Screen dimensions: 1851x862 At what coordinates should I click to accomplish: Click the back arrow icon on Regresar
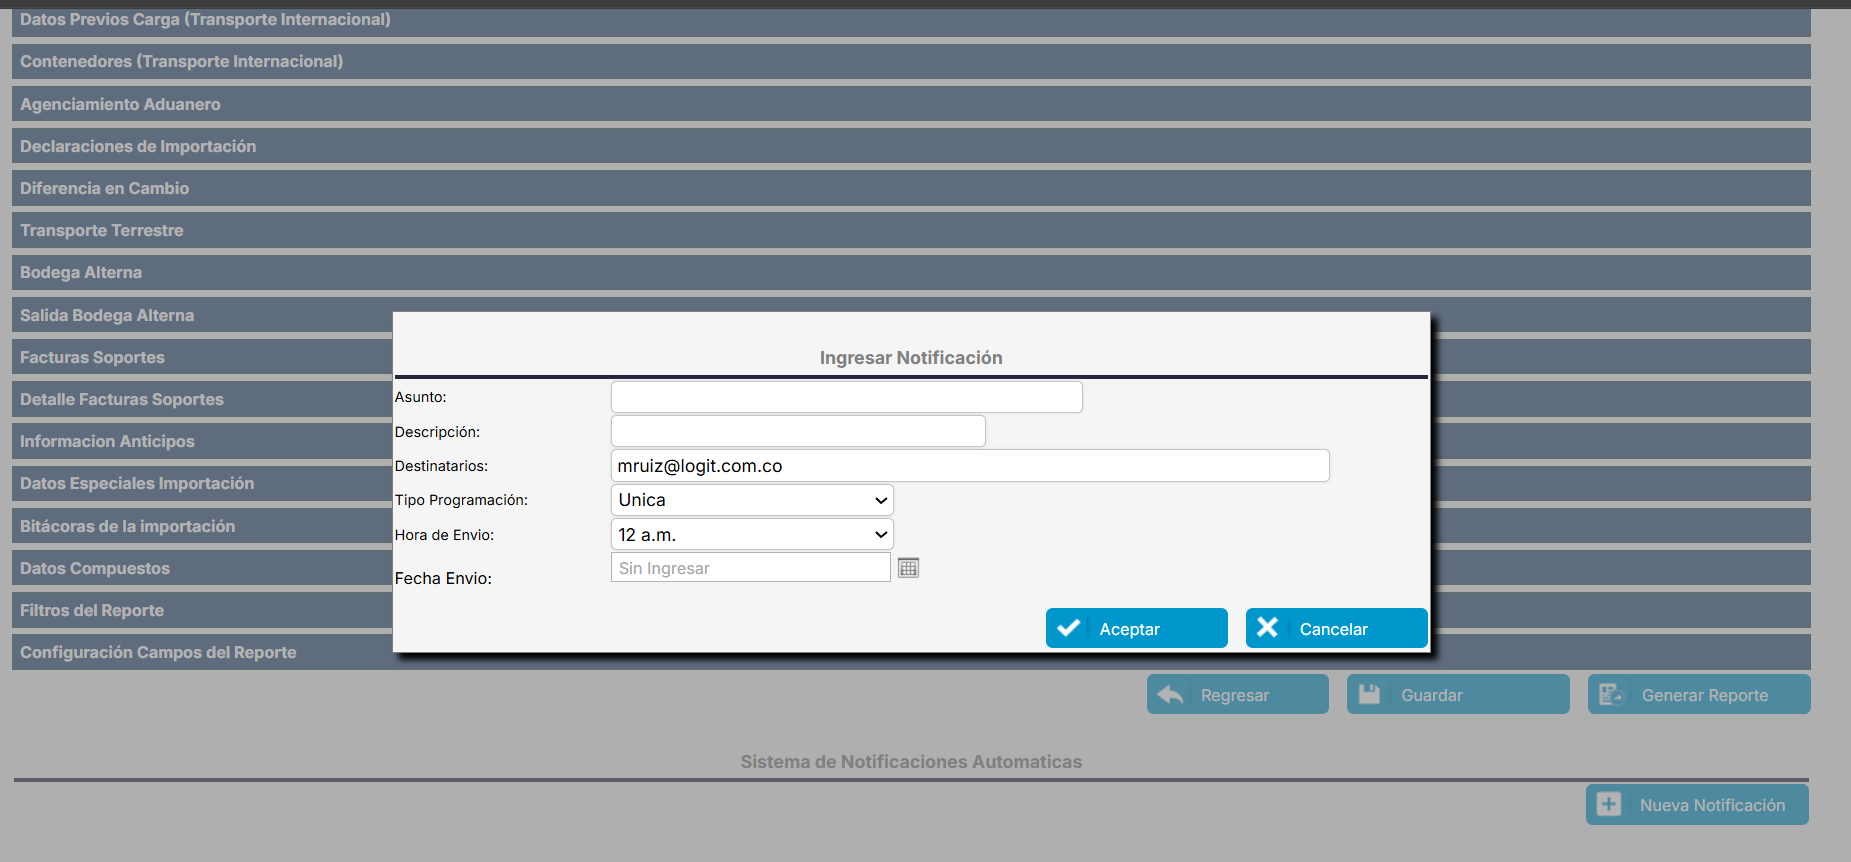pyautogui.click(x=1170, y=694)
